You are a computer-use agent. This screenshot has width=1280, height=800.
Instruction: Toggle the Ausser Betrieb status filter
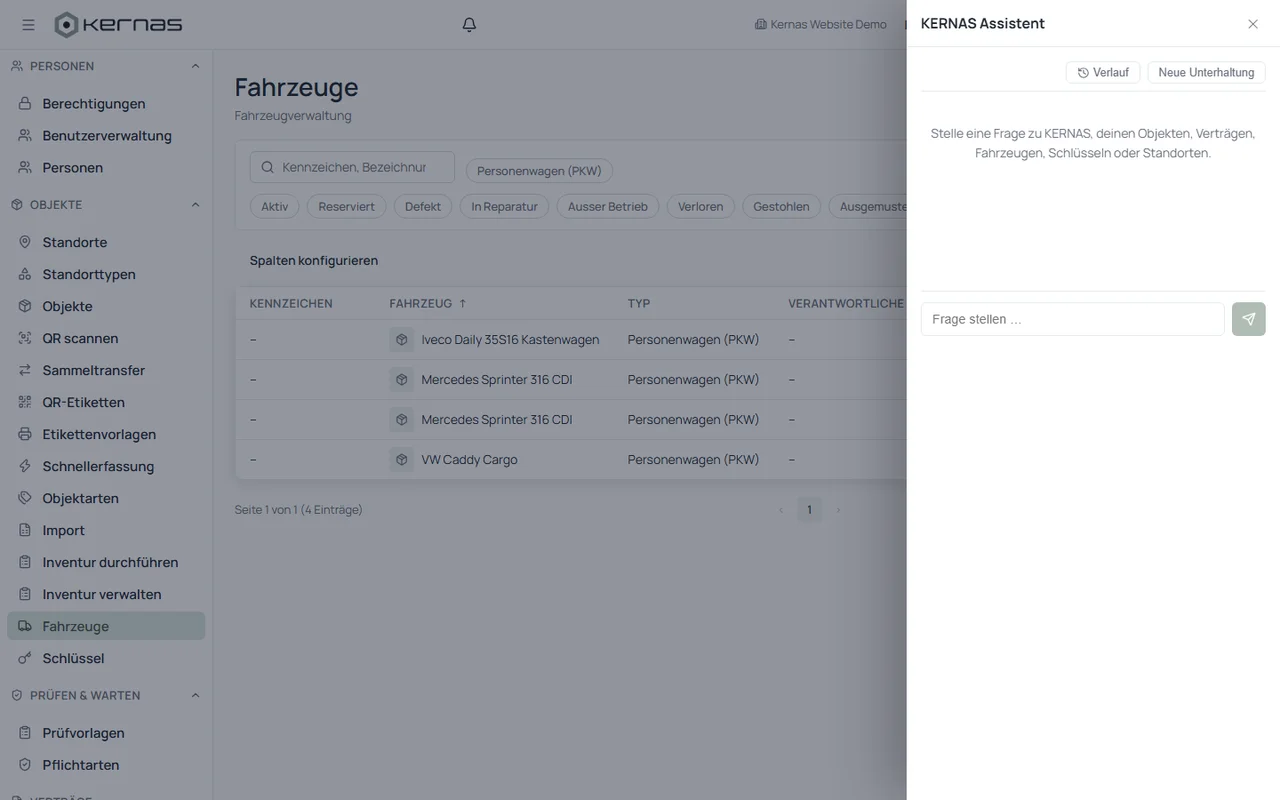(608, 206)
